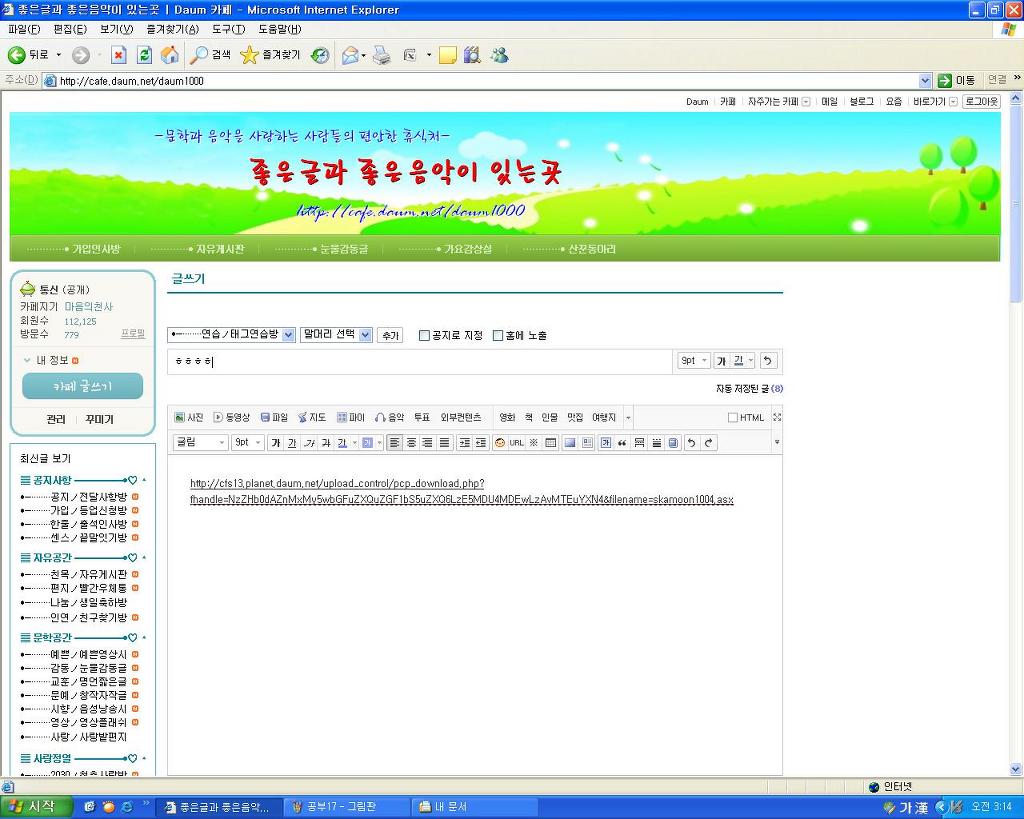Viewport: 1024px width, 819px height.
Task: Go back with the 뒤로 button
Action: [29, 55]
